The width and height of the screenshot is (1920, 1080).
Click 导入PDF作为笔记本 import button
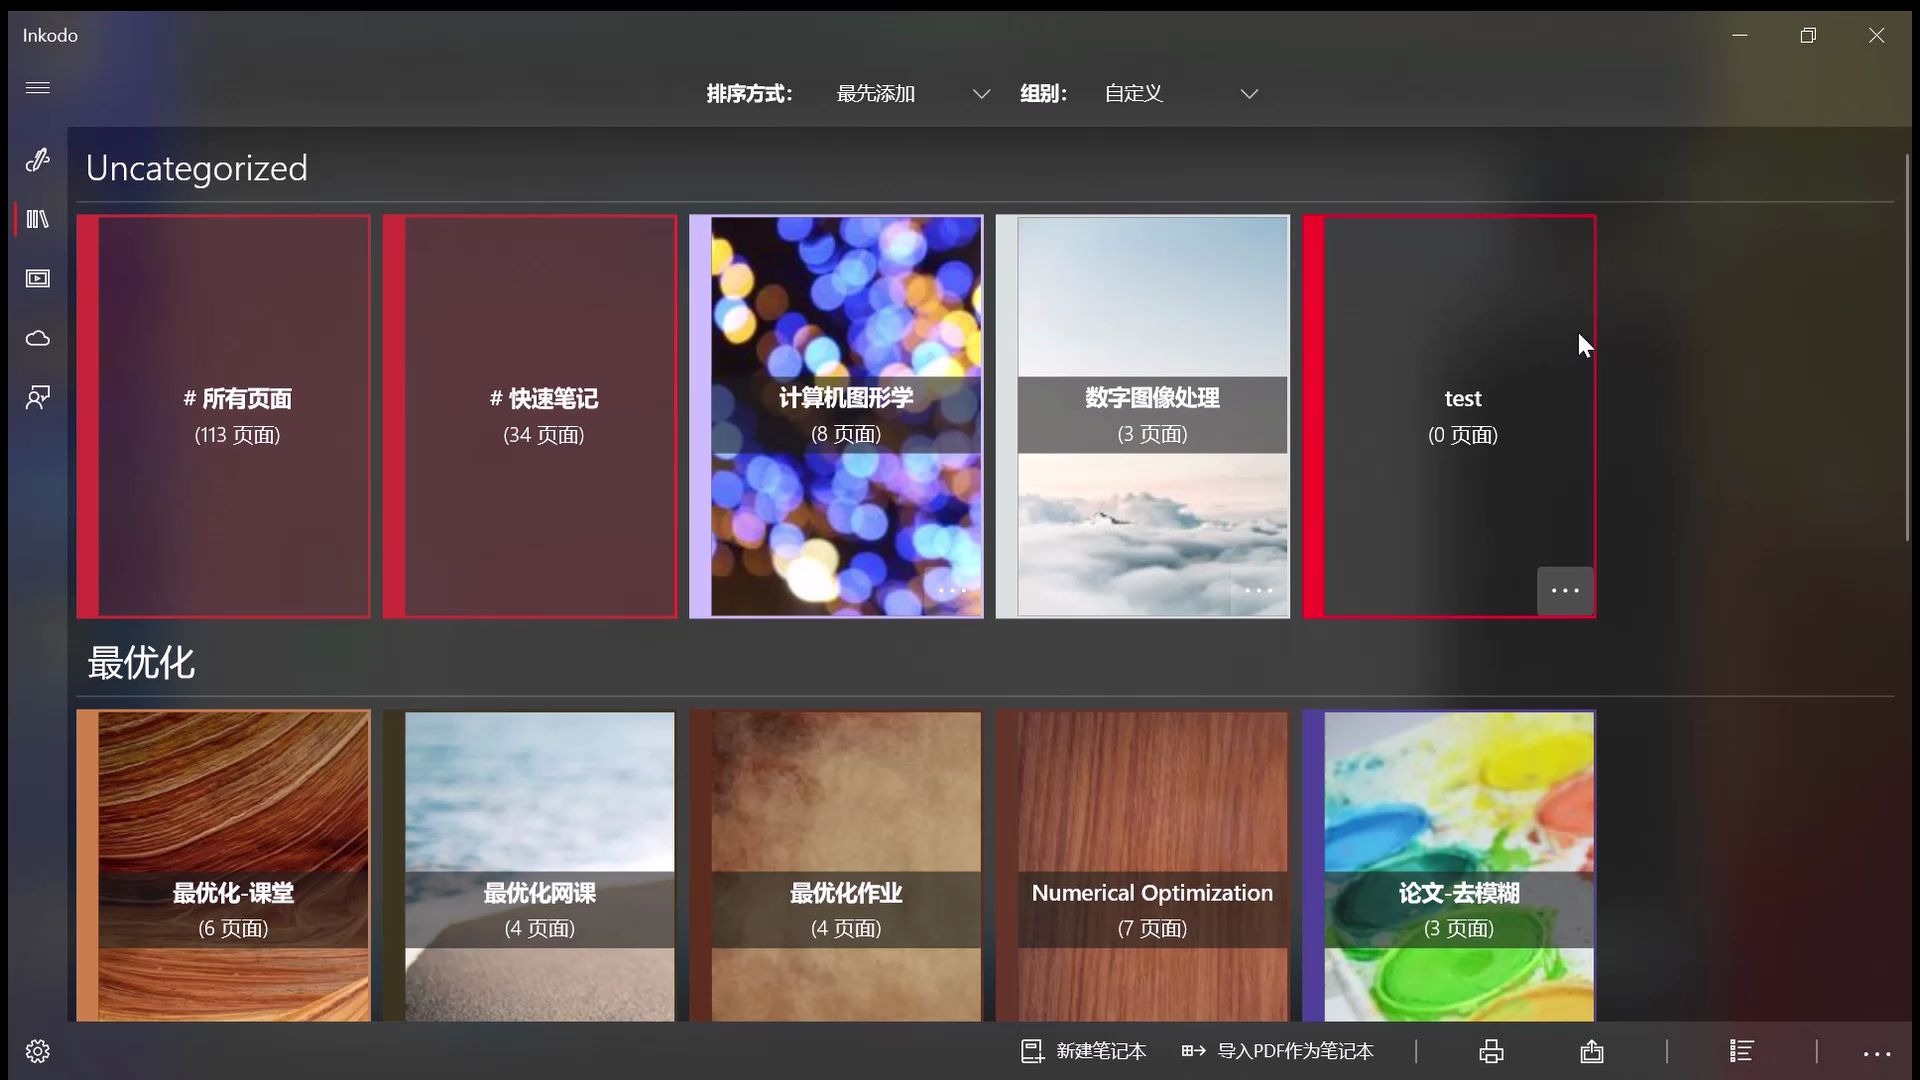click(1278, 1051)
